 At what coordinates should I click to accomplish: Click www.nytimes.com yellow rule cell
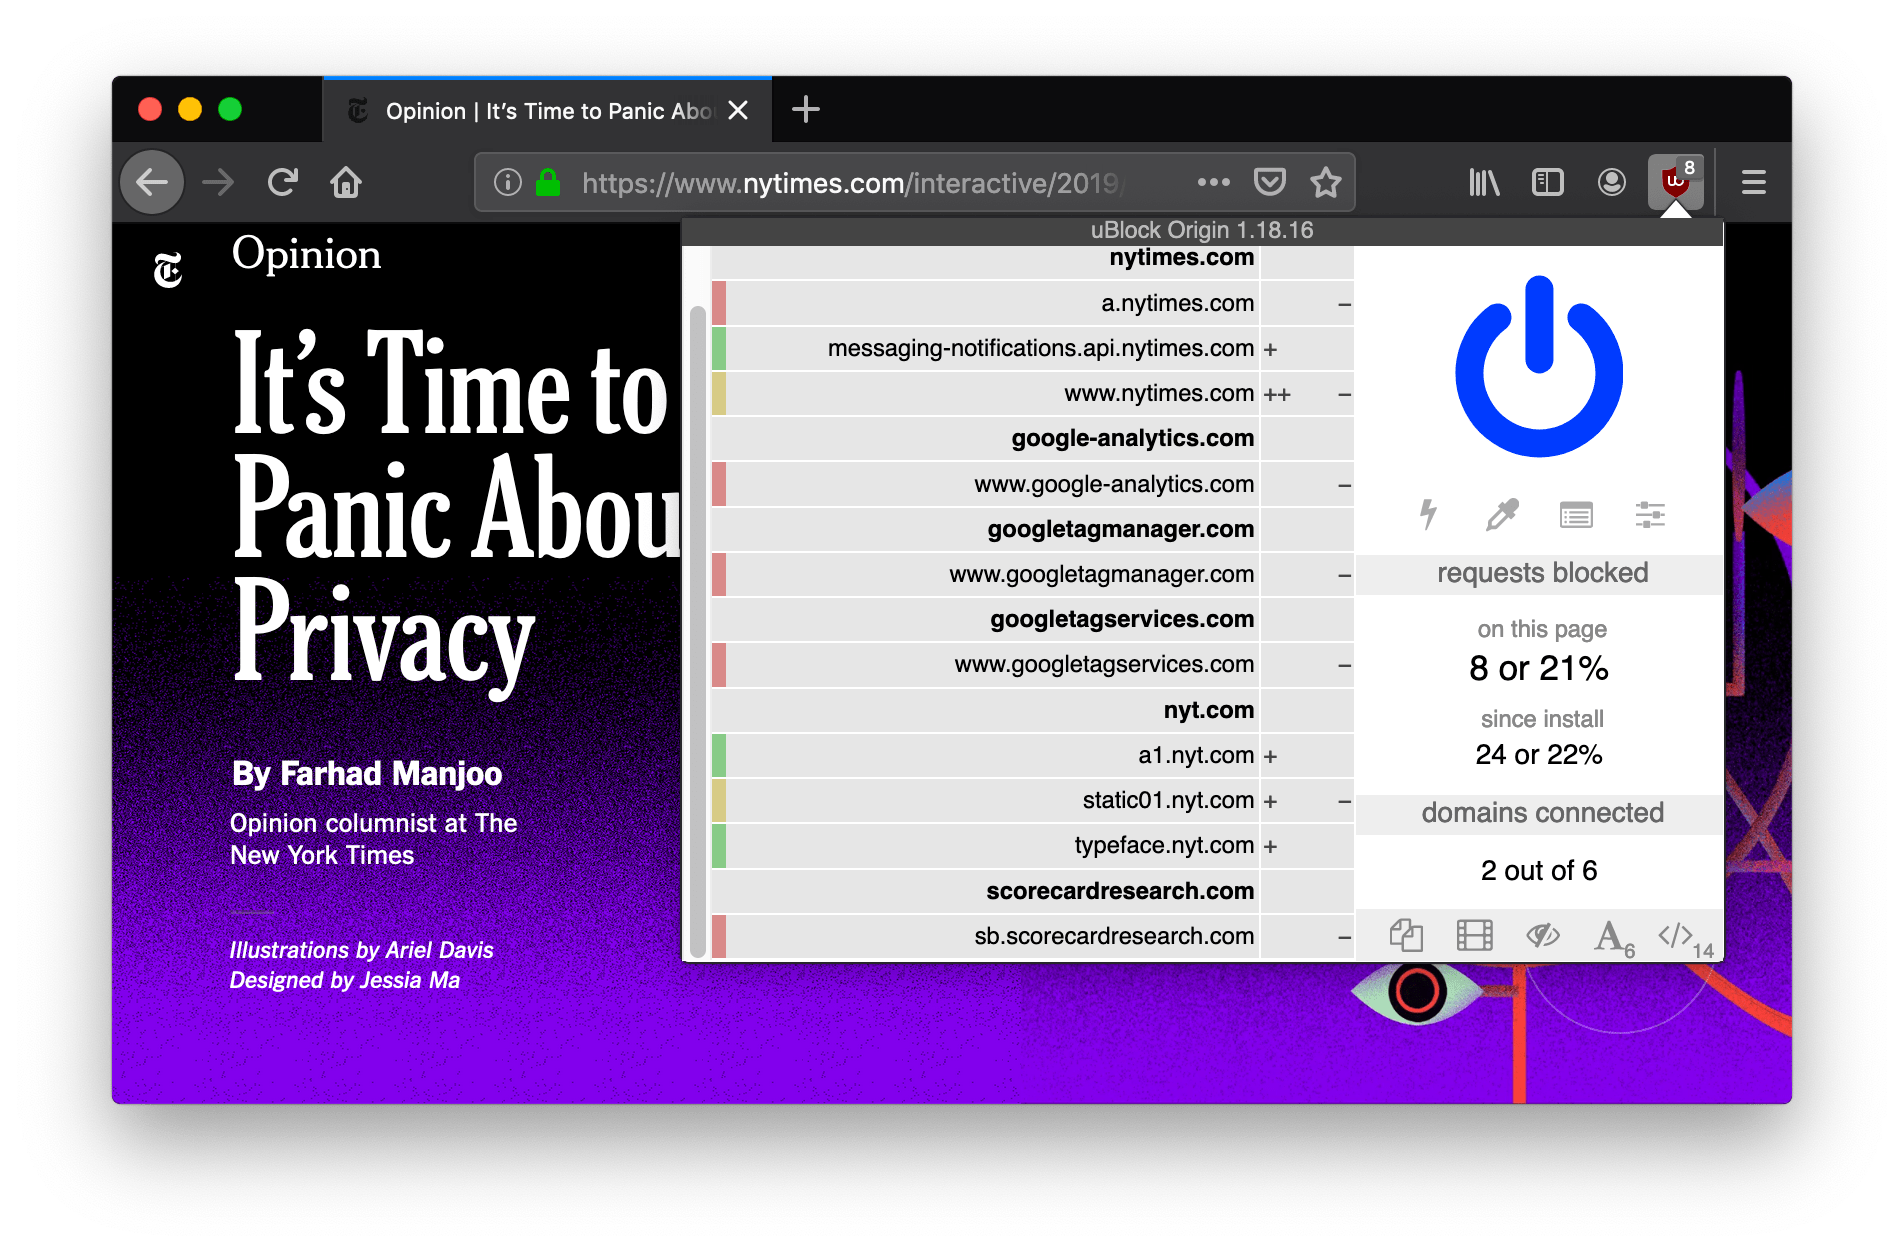(x=719, y=393)
